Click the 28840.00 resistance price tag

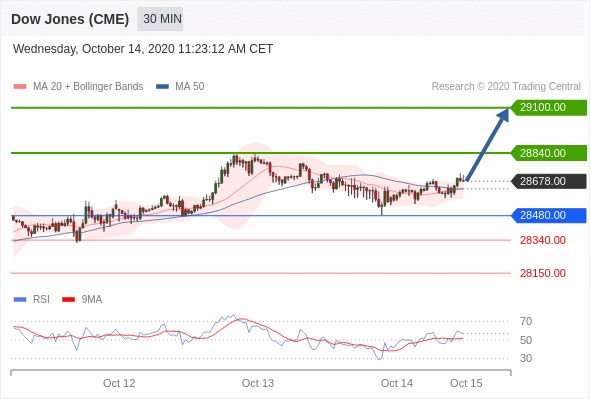[x=549, y=153]
